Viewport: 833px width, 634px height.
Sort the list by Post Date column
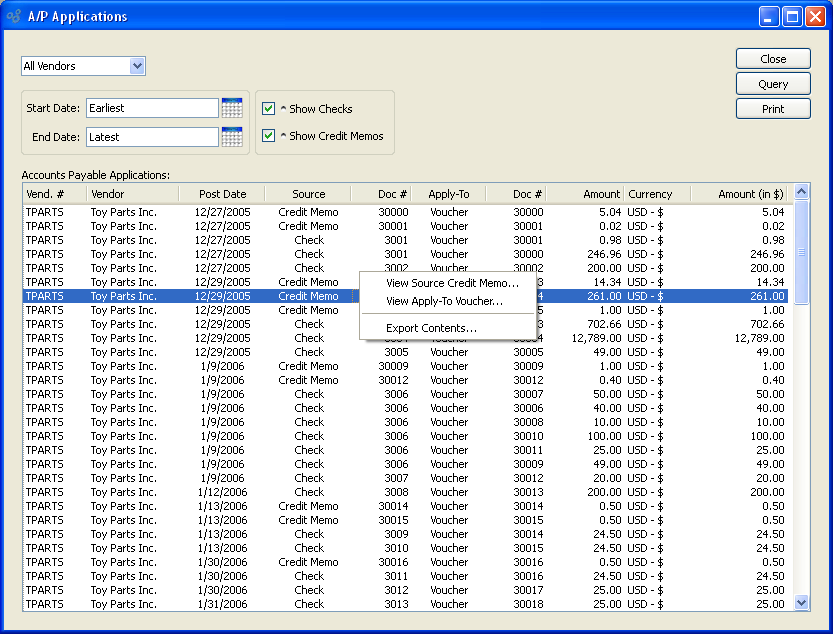[222, 194]
